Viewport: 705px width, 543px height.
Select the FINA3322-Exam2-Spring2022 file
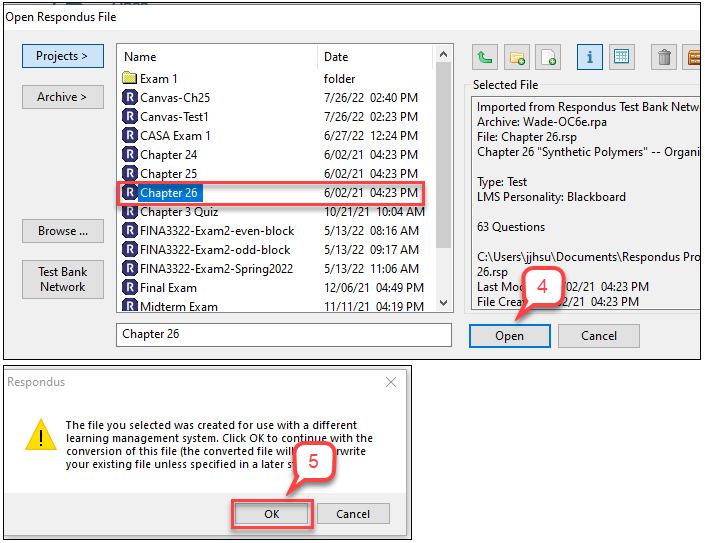[x=274, y=268]
